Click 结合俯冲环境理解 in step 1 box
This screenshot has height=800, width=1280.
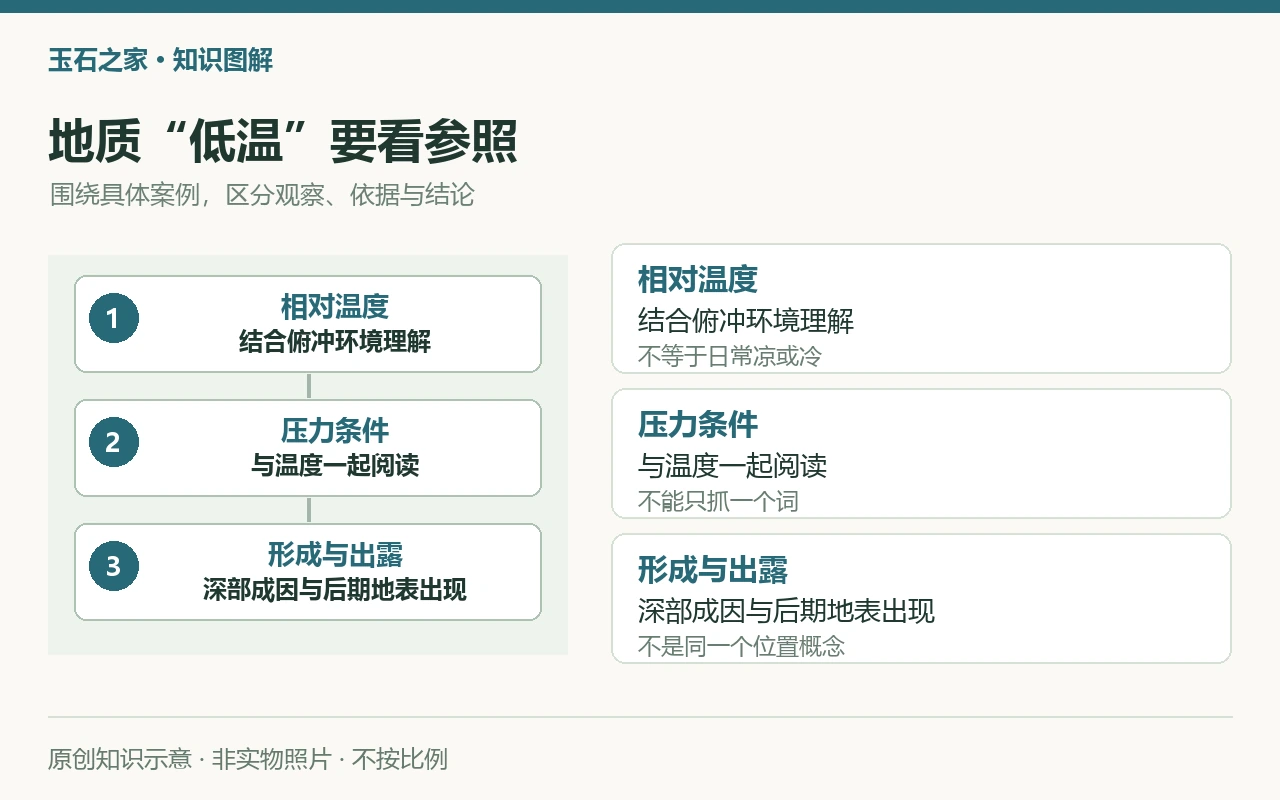click(x=335, y=342)
